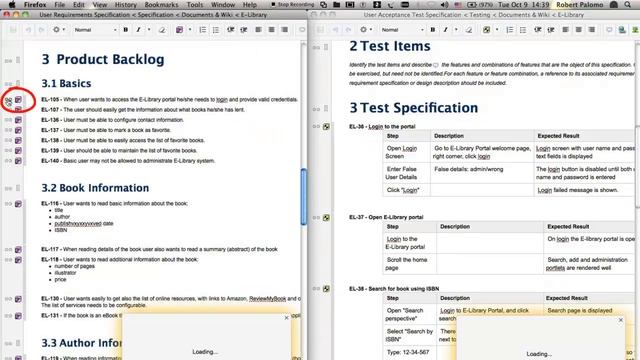Toggle bold in the left window toolbar
Image resolution: width=640 pixels, height=360 pixels.
click(x=126, y=30)
